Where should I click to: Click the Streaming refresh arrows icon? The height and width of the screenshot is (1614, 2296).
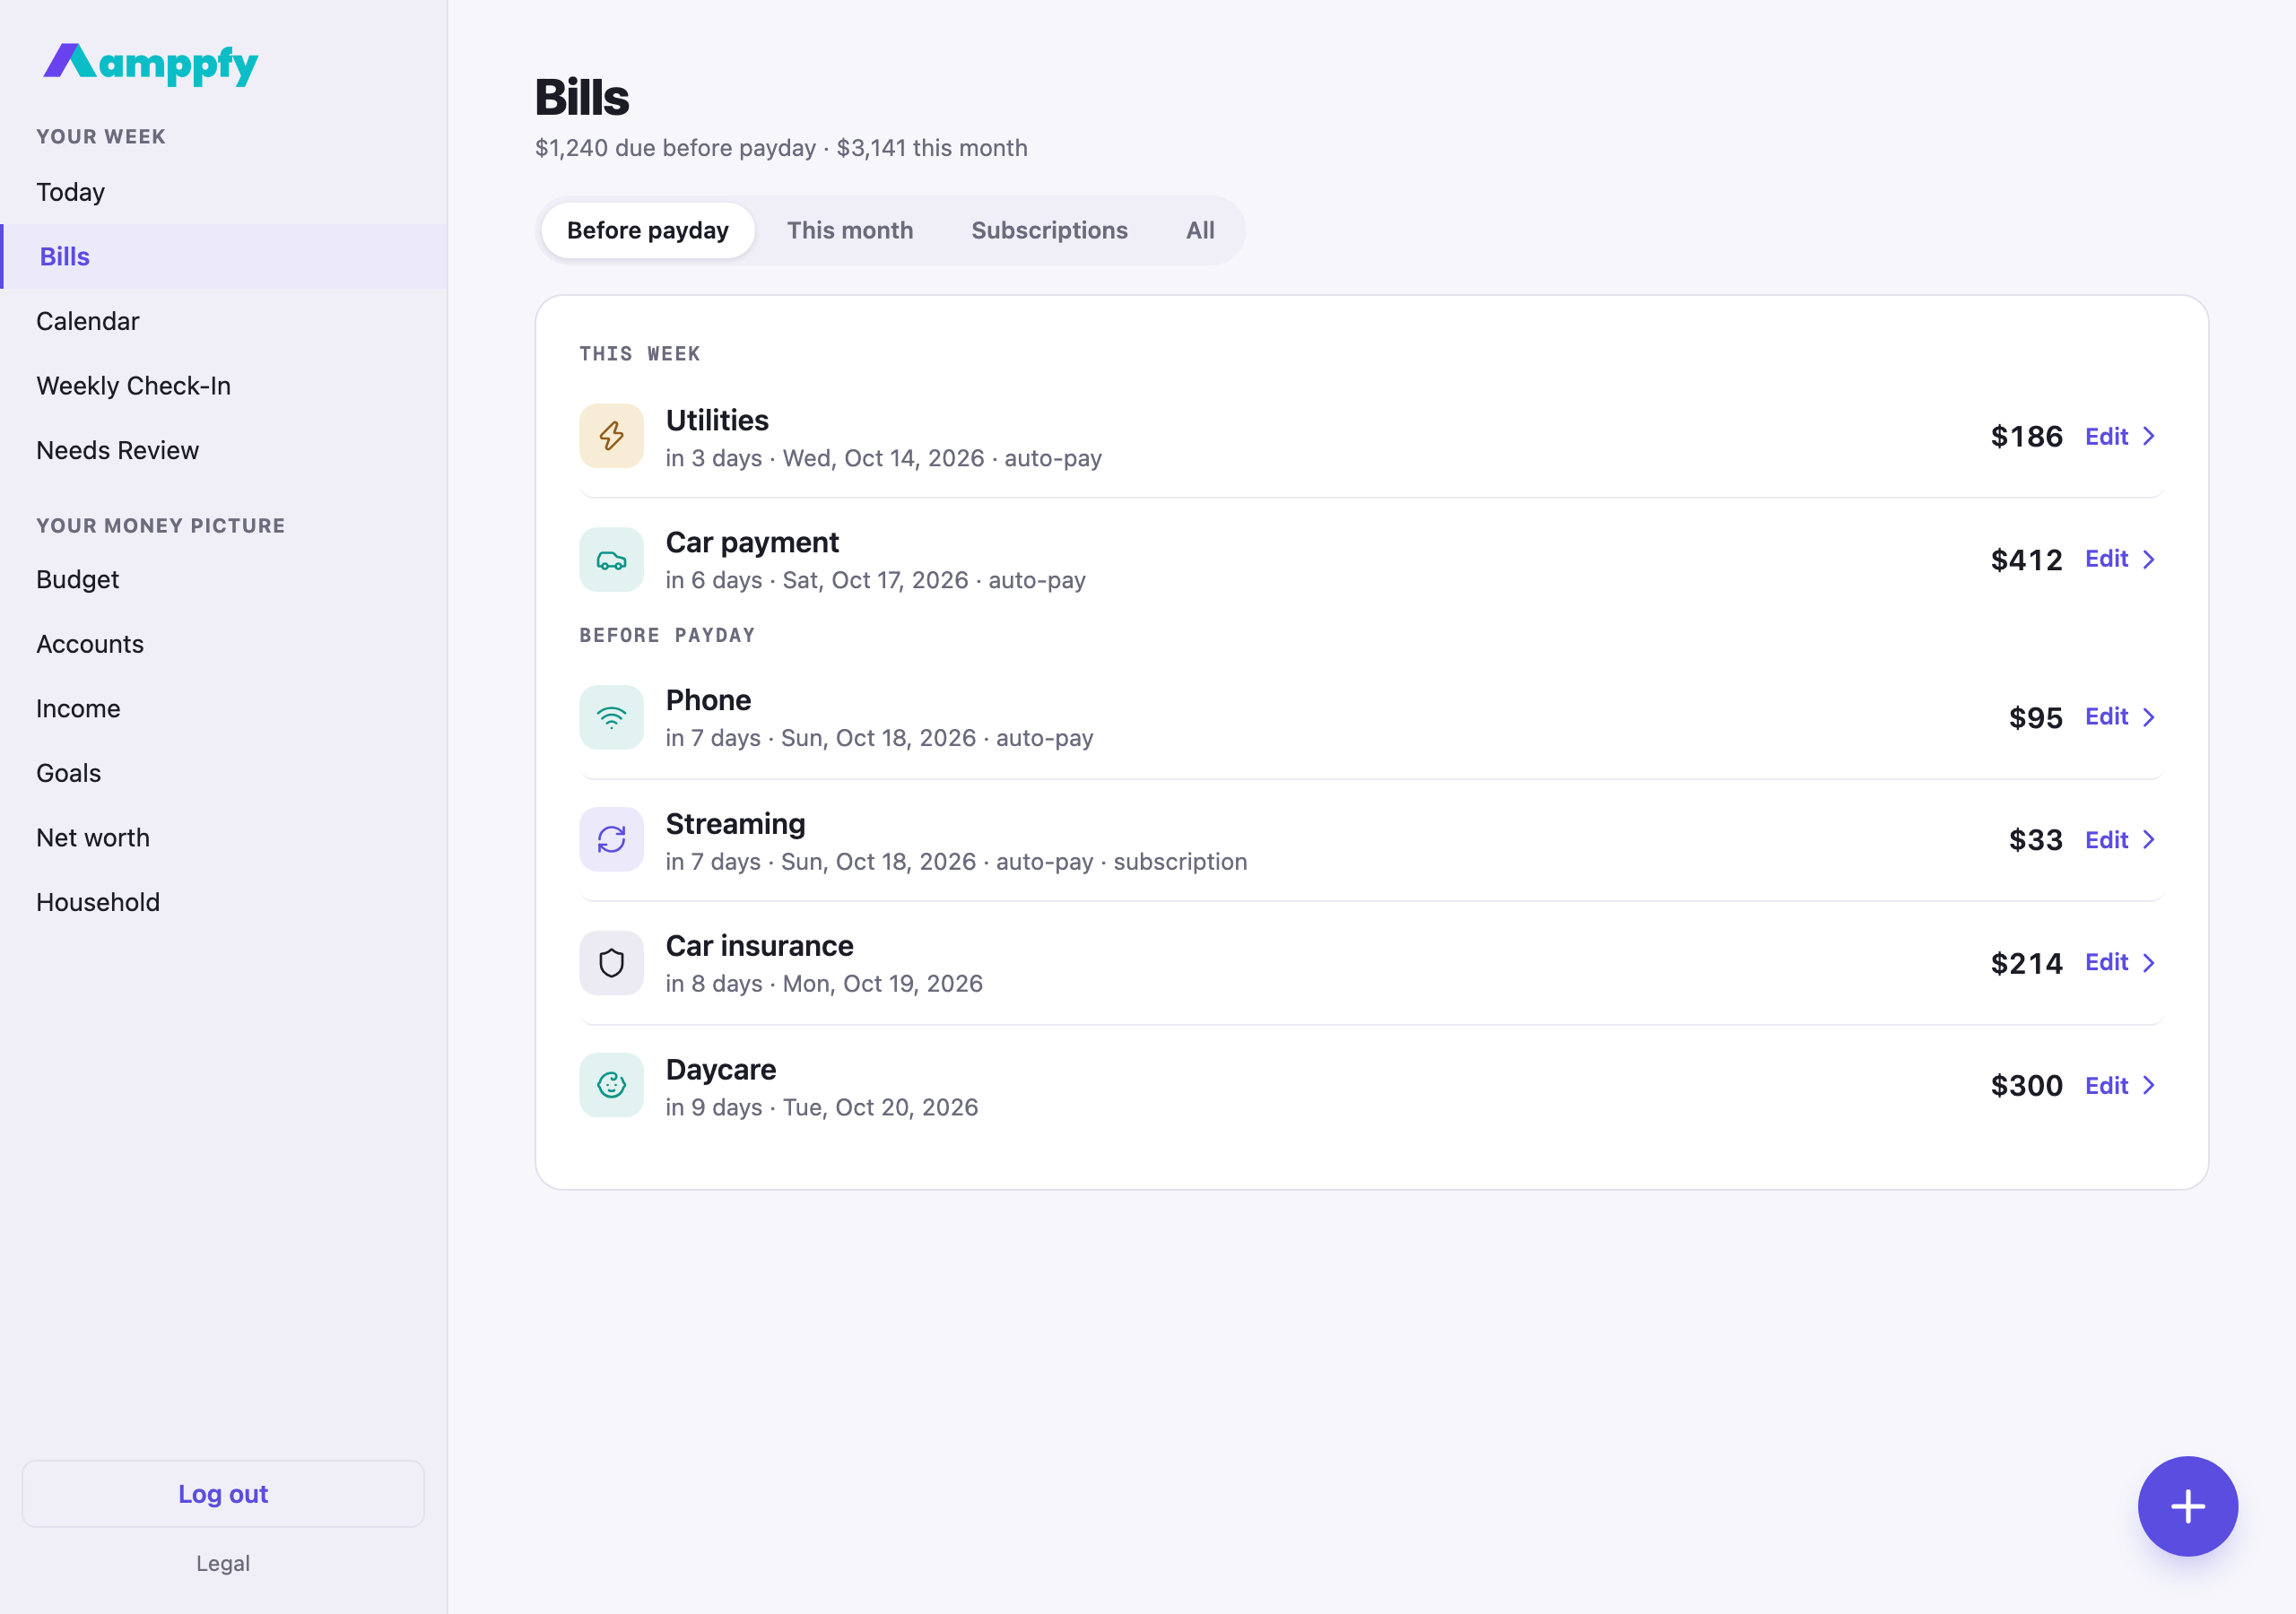point(611,840)
